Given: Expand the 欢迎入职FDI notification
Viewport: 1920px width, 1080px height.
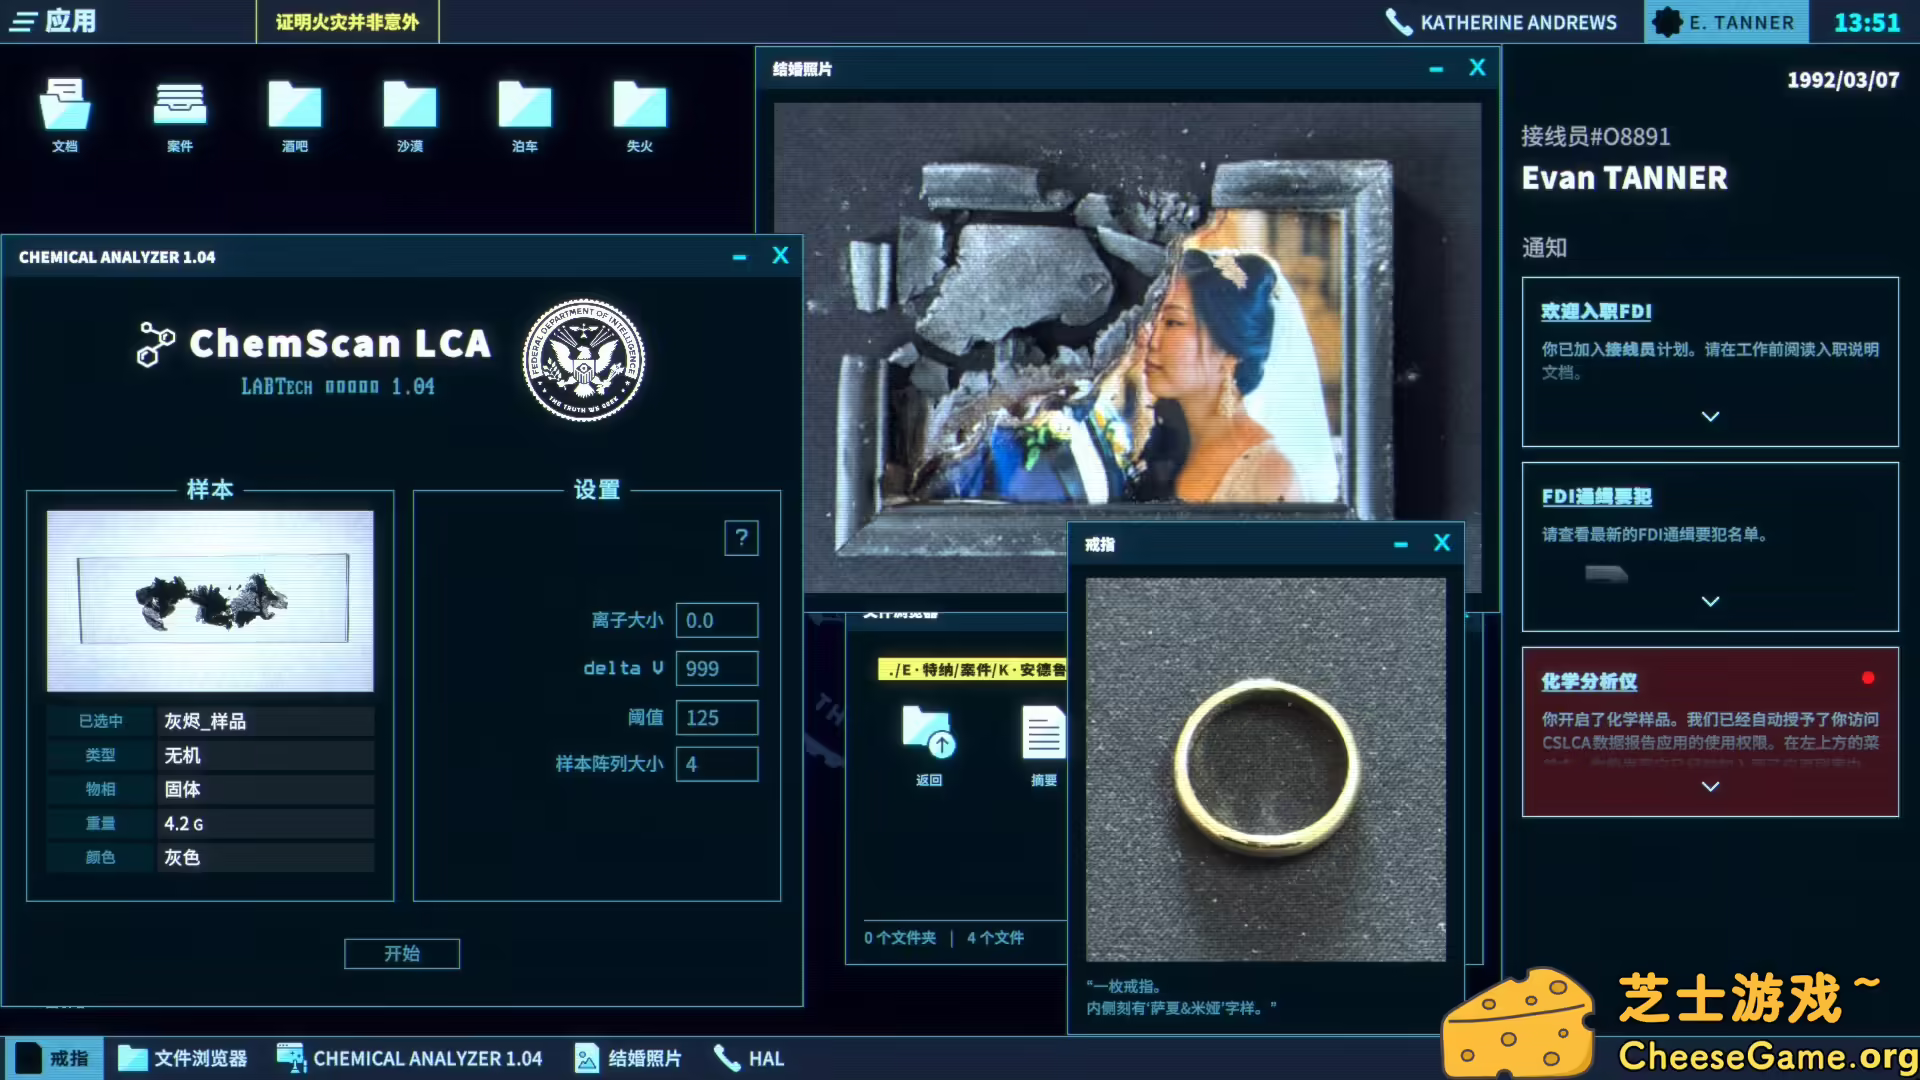Looking at the screenshot, I should coord(1710,416).
